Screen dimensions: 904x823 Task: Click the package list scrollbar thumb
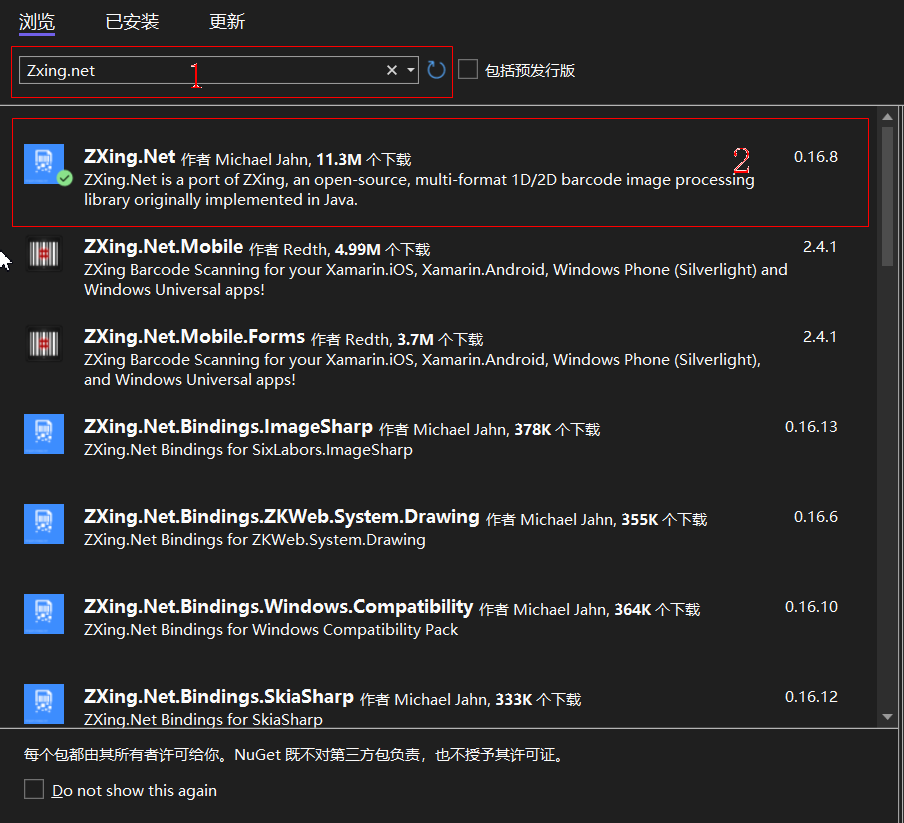pyautogui.click(x=887, y=197)
